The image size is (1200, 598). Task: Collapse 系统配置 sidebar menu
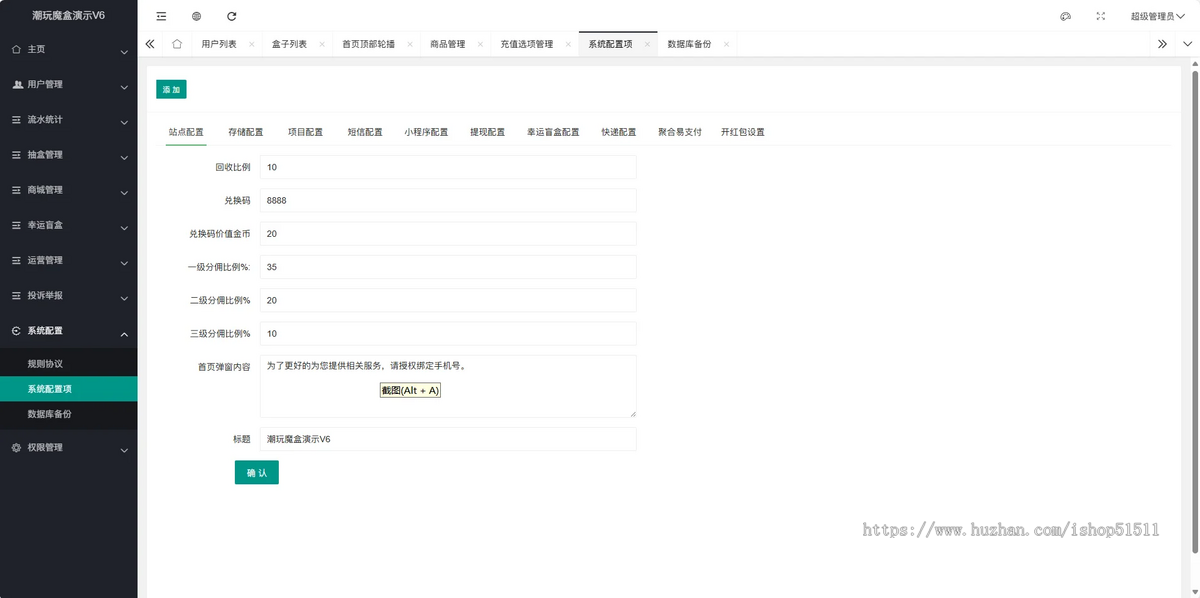68,331
